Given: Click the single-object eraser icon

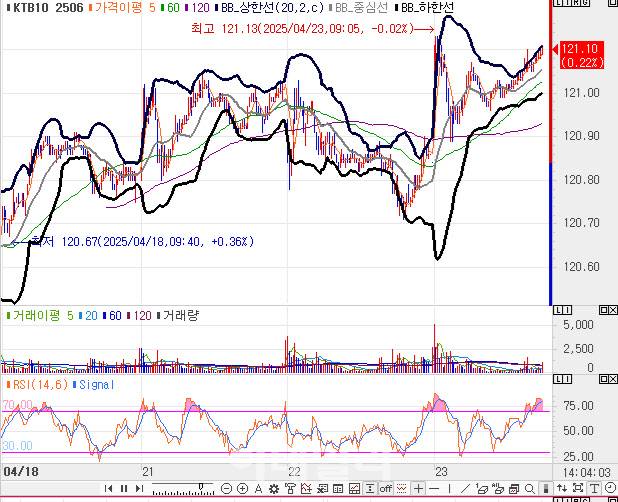Looking at the screenshot, I should click(482, 489).
